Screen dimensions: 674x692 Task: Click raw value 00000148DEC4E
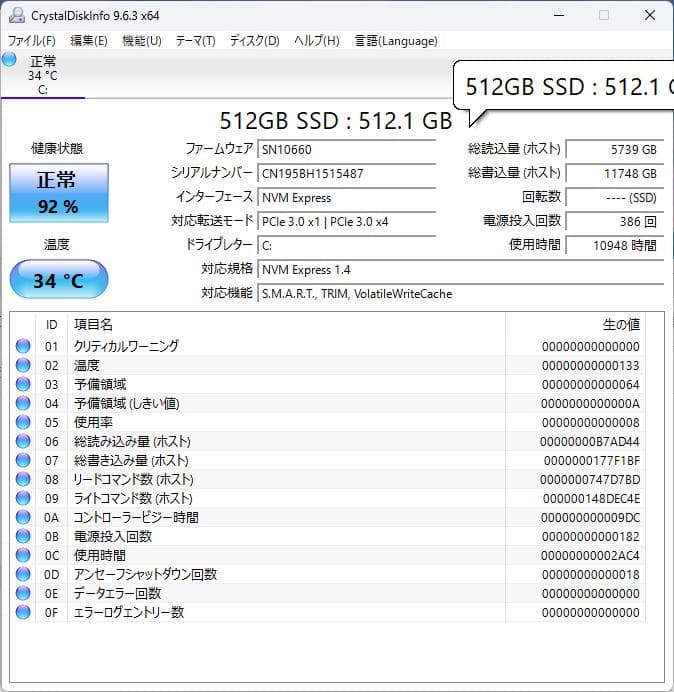point(591,499)
